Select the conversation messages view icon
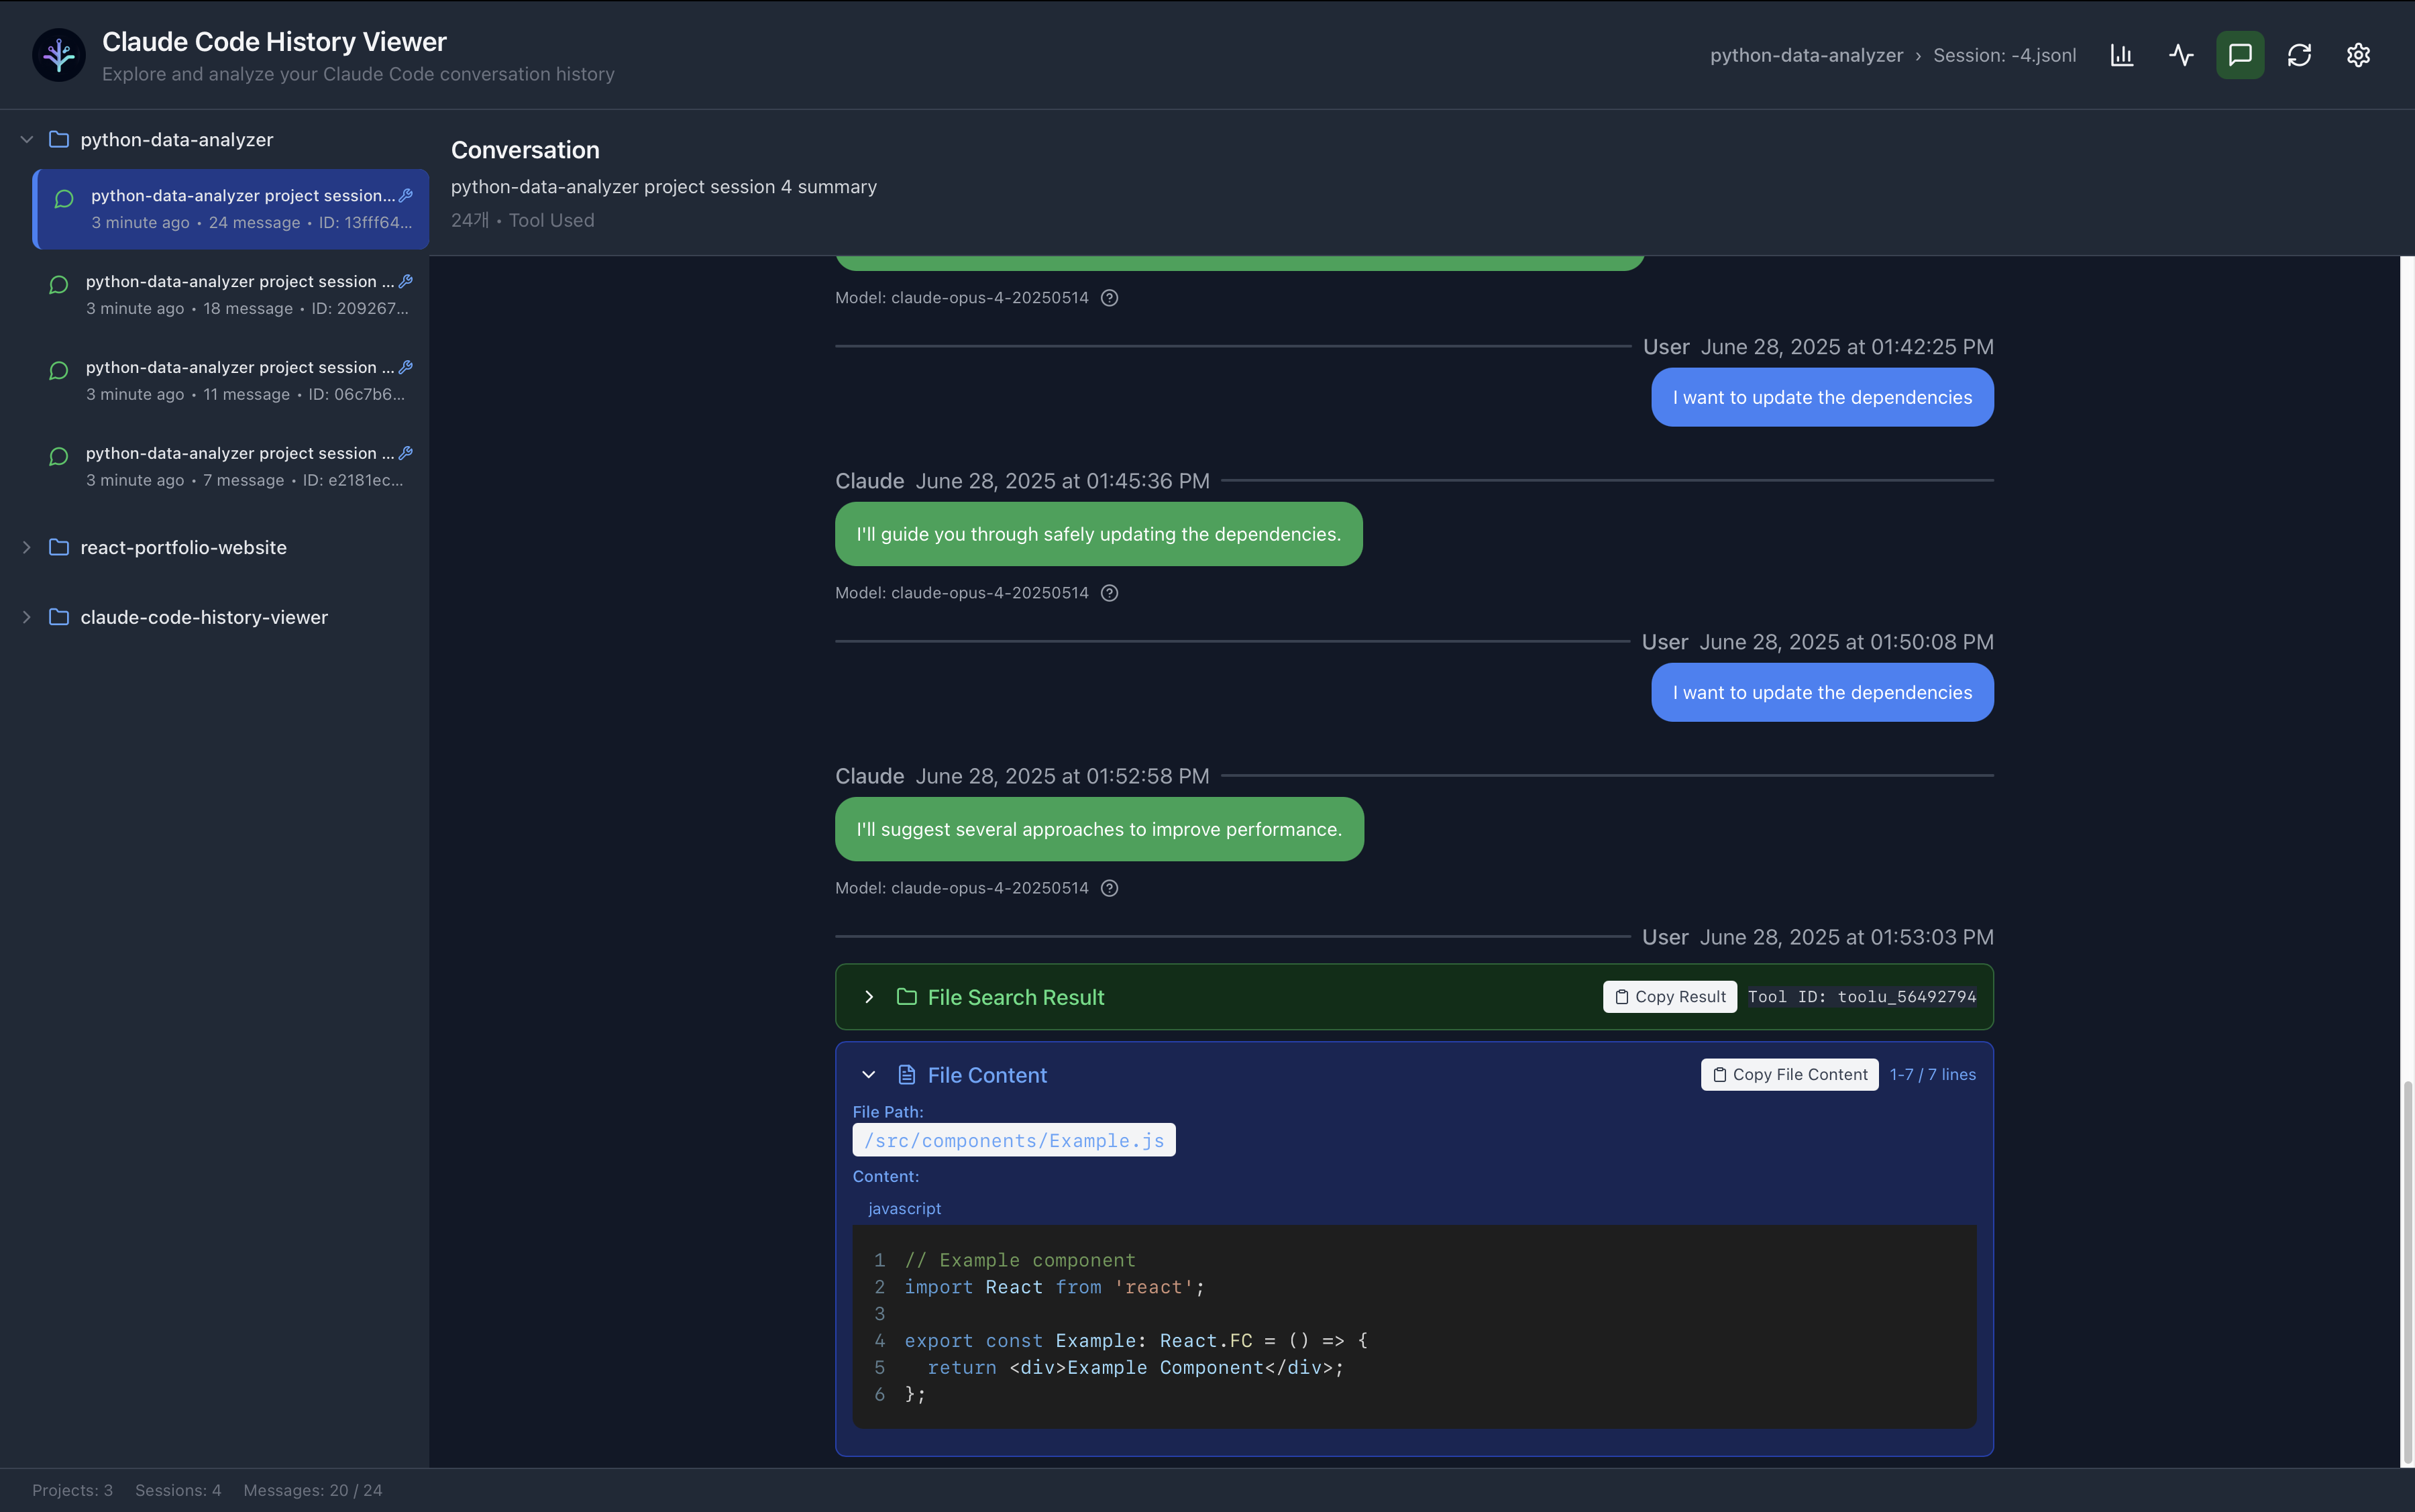This screenshot has width=2415, height=1512. [2240, 55]
